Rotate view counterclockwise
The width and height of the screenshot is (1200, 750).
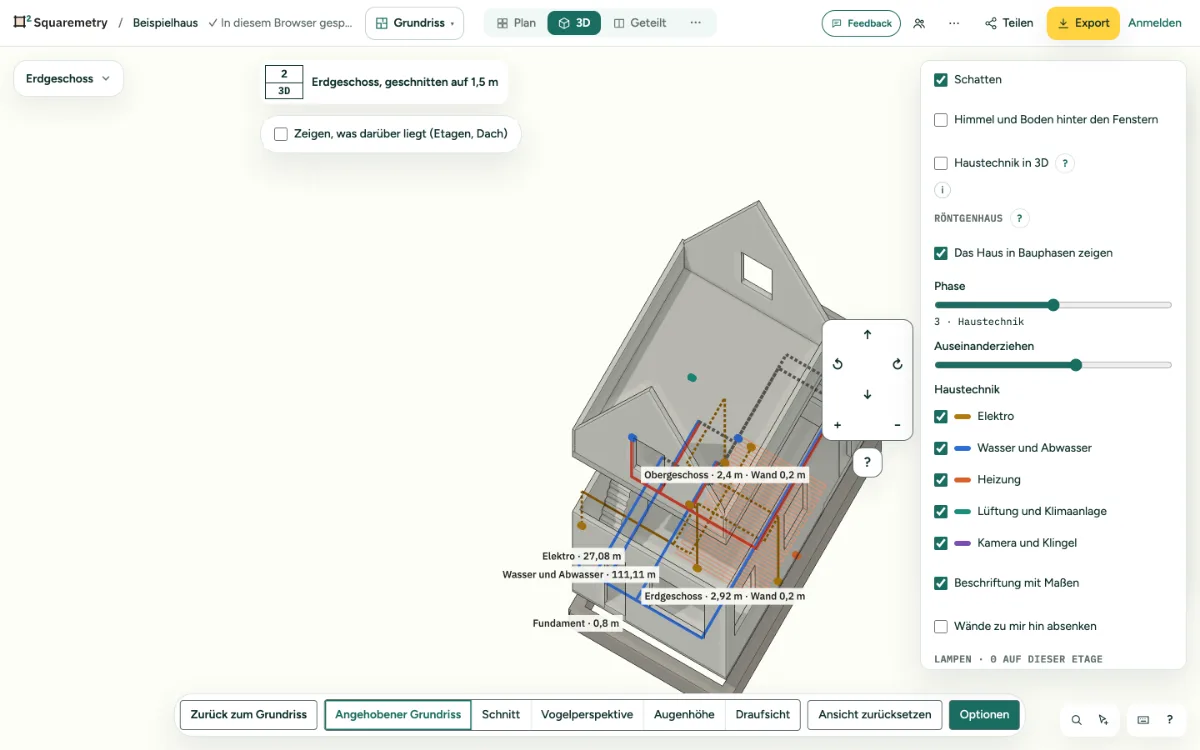tap(837, 365)
